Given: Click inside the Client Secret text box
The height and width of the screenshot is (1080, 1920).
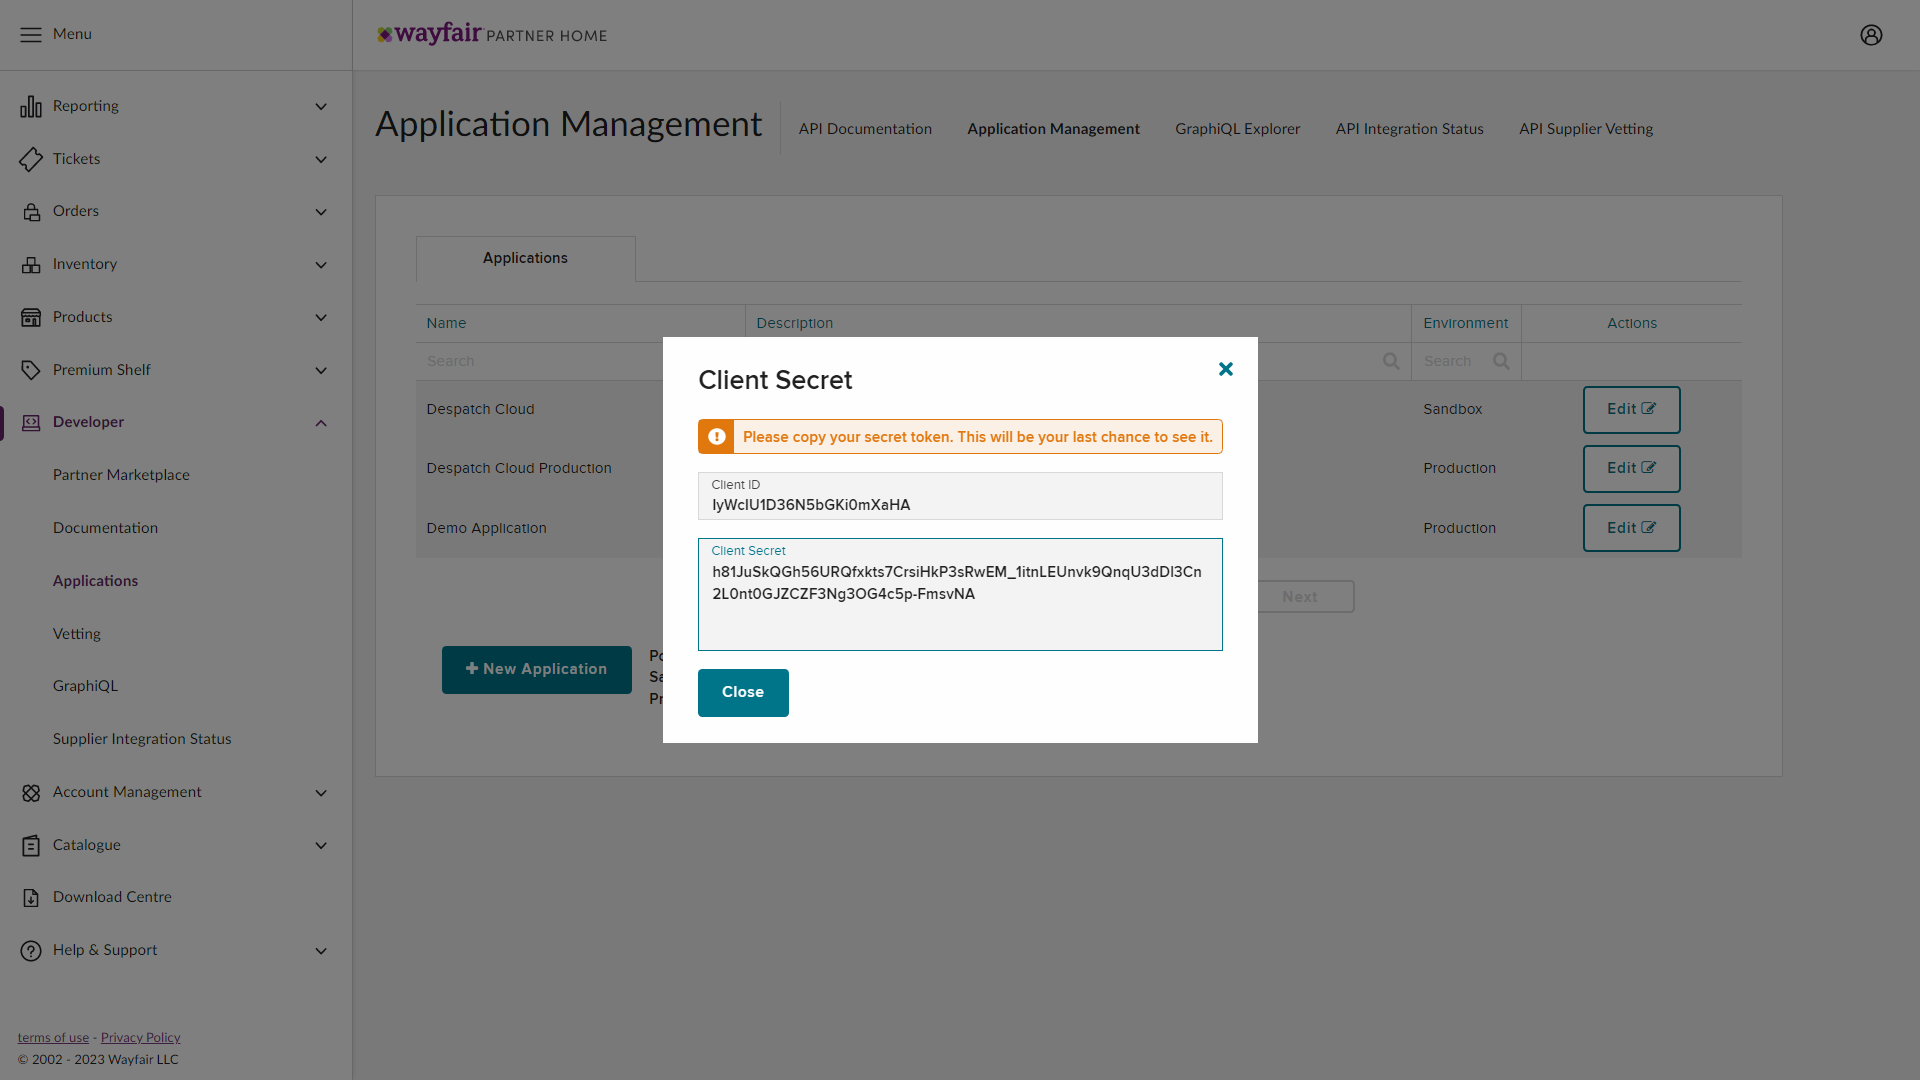Looking at the screenshot, I should [x=960, y=595].
